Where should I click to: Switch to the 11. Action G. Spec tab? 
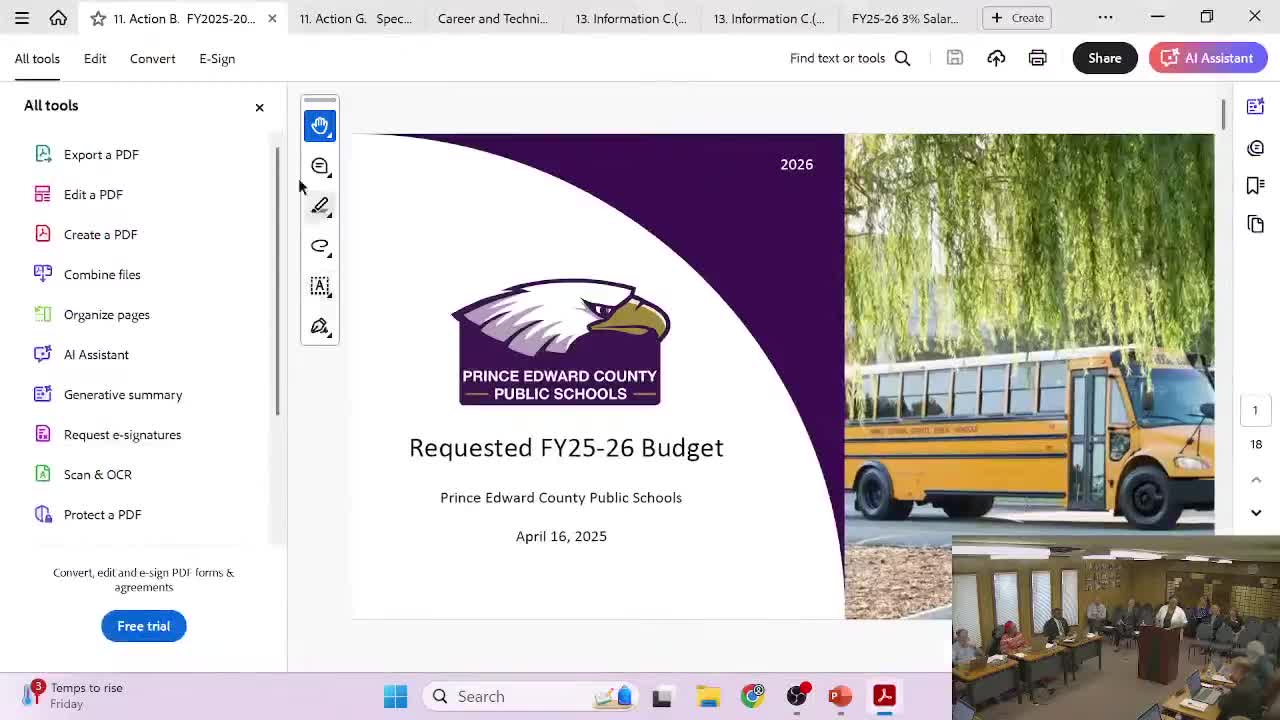point(356,18)
